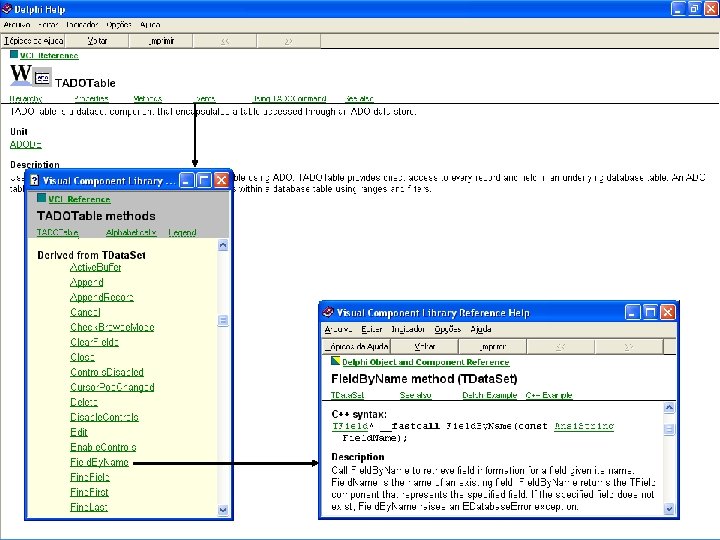Click the VCL Reference book icon in main window

[13, 55]
